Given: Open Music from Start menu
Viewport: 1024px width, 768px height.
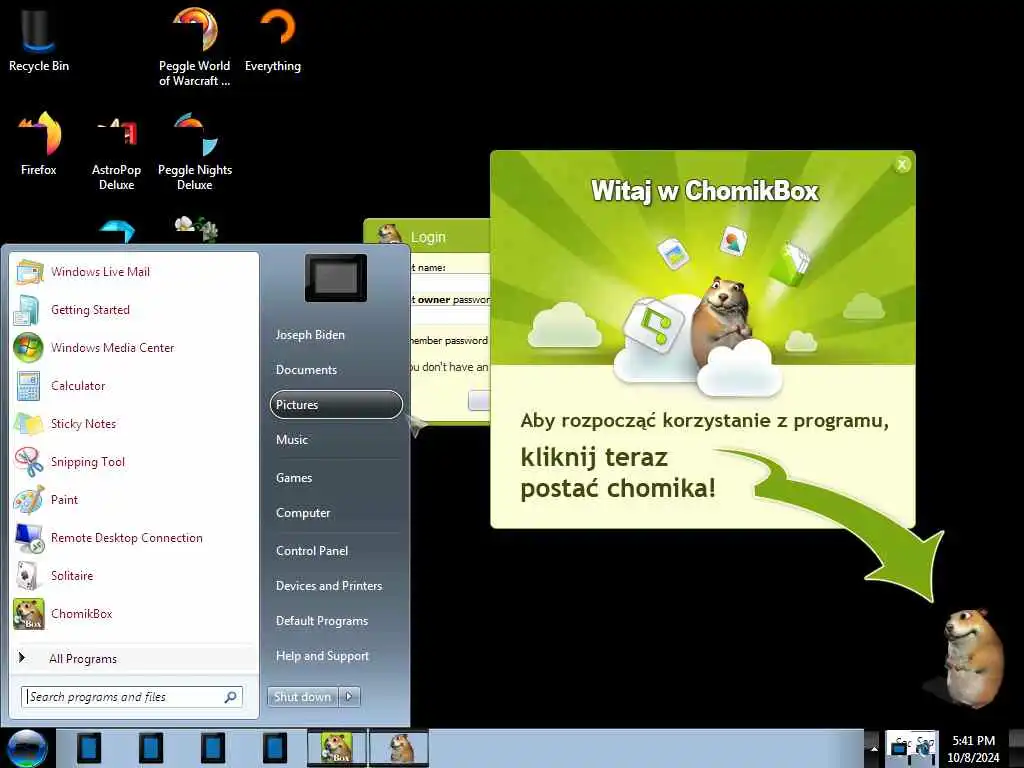Looking at the screenshot, I should click(292, 440).
